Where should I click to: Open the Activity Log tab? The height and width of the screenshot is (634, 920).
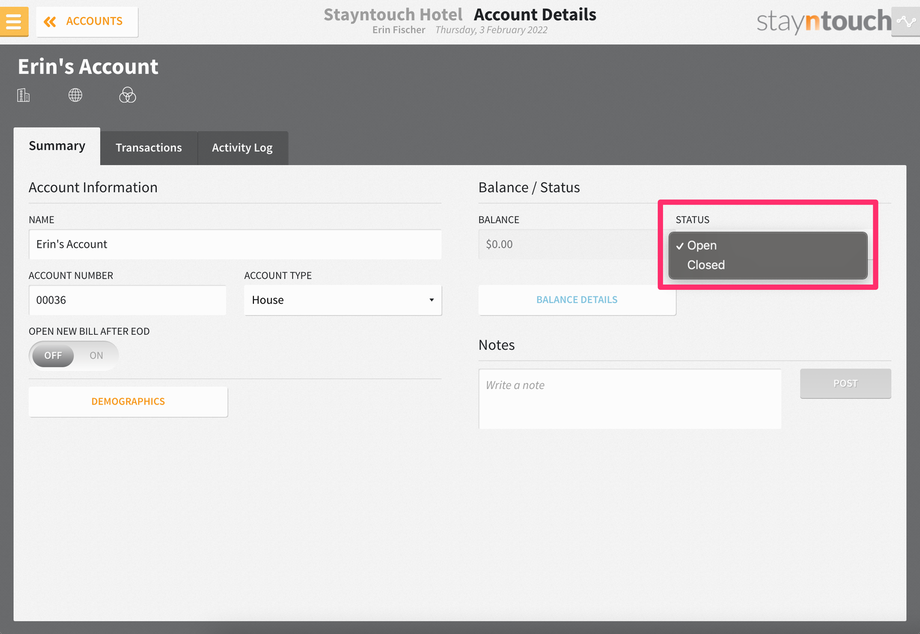pos(242,148)
